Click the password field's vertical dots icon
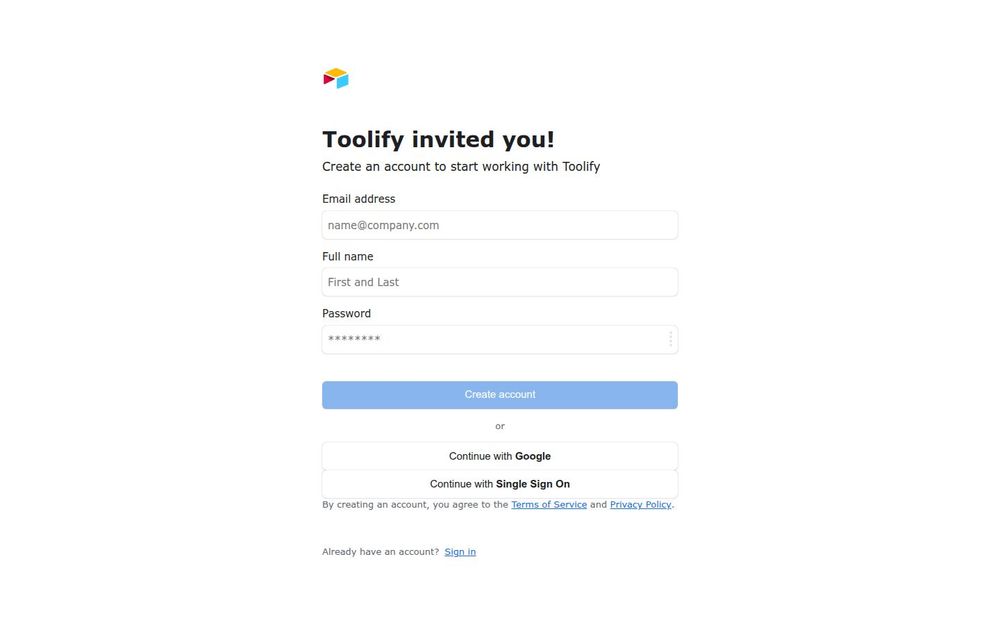Viewport: 1000px width, 625px height. click(x=670, y=339)
